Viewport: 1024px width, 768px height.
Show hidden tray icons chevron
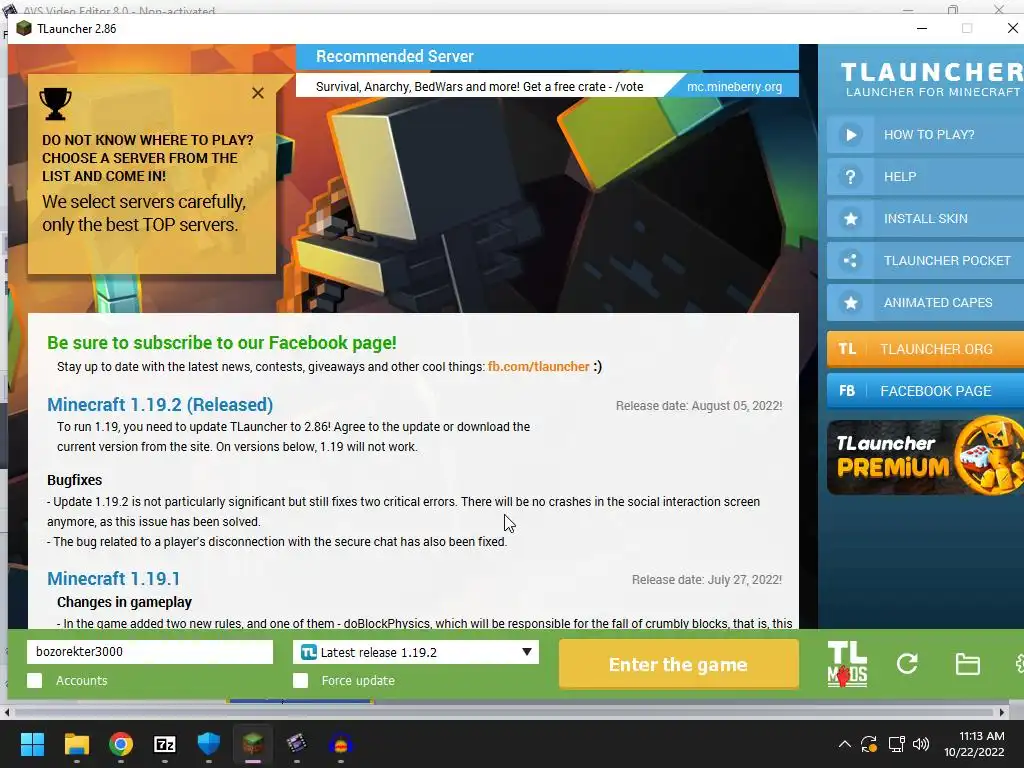pos(844,744)
